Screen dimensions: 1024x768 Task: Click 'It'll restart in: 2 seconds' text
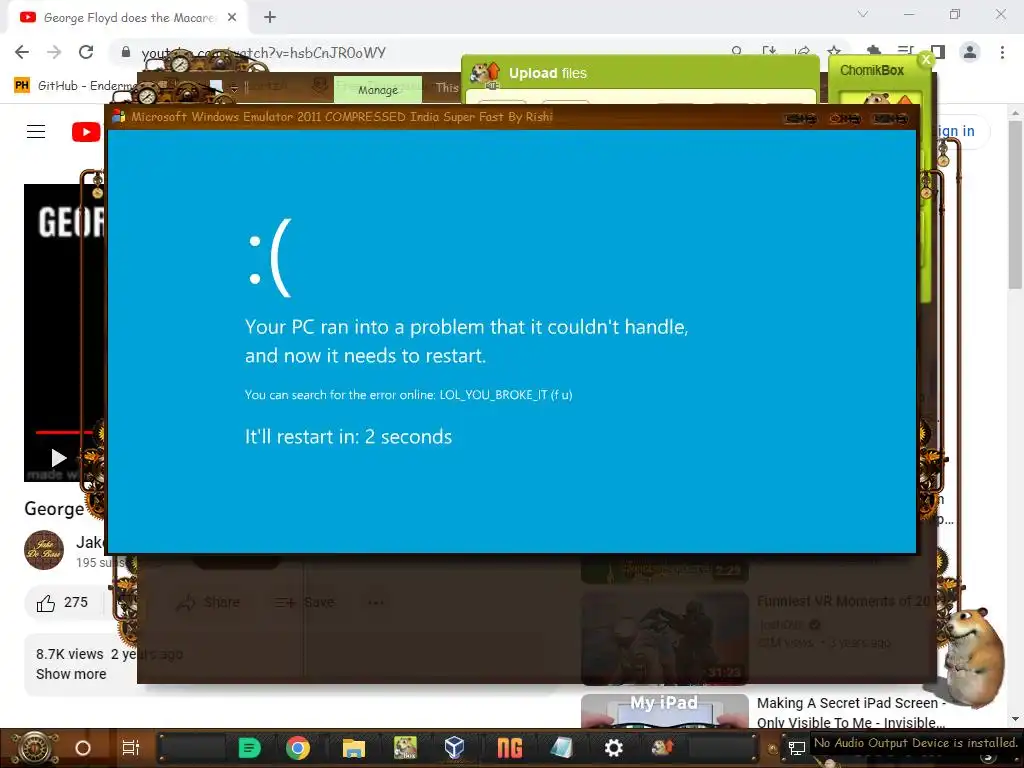[x=348, y=436]
